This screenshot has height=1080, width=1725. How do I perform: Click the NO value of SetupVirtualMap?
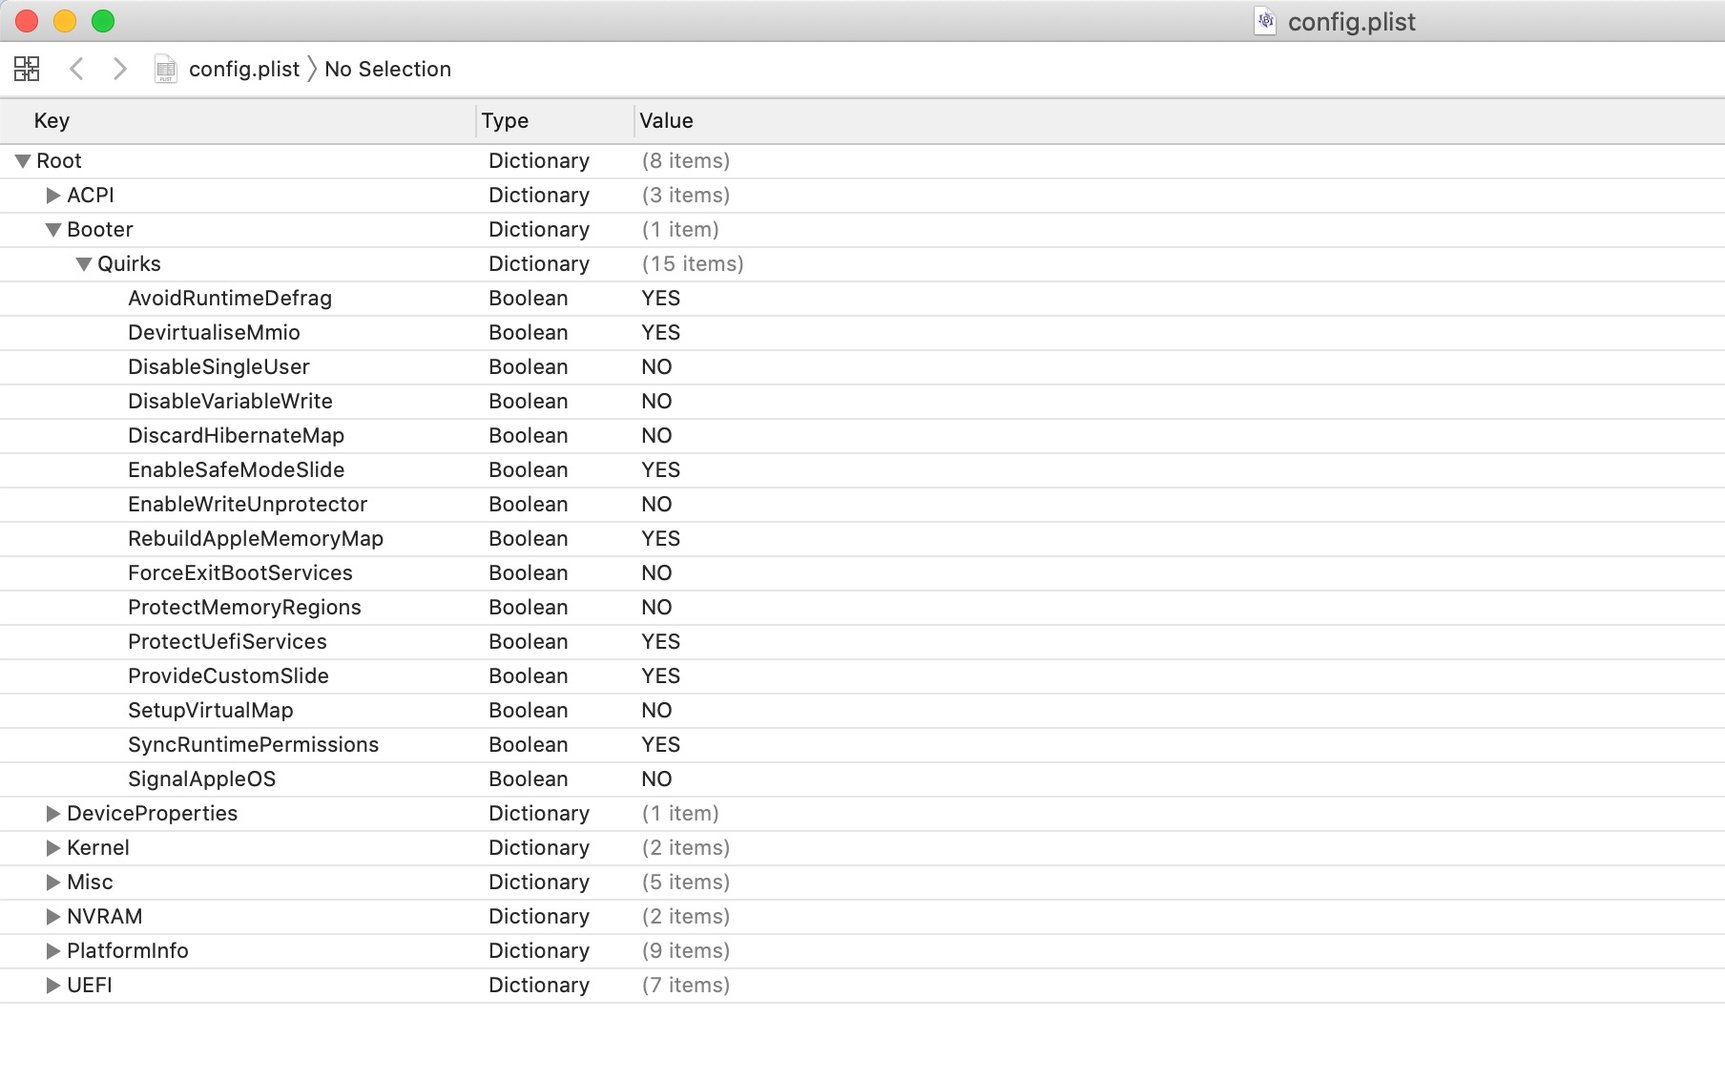tap(657, 710)
